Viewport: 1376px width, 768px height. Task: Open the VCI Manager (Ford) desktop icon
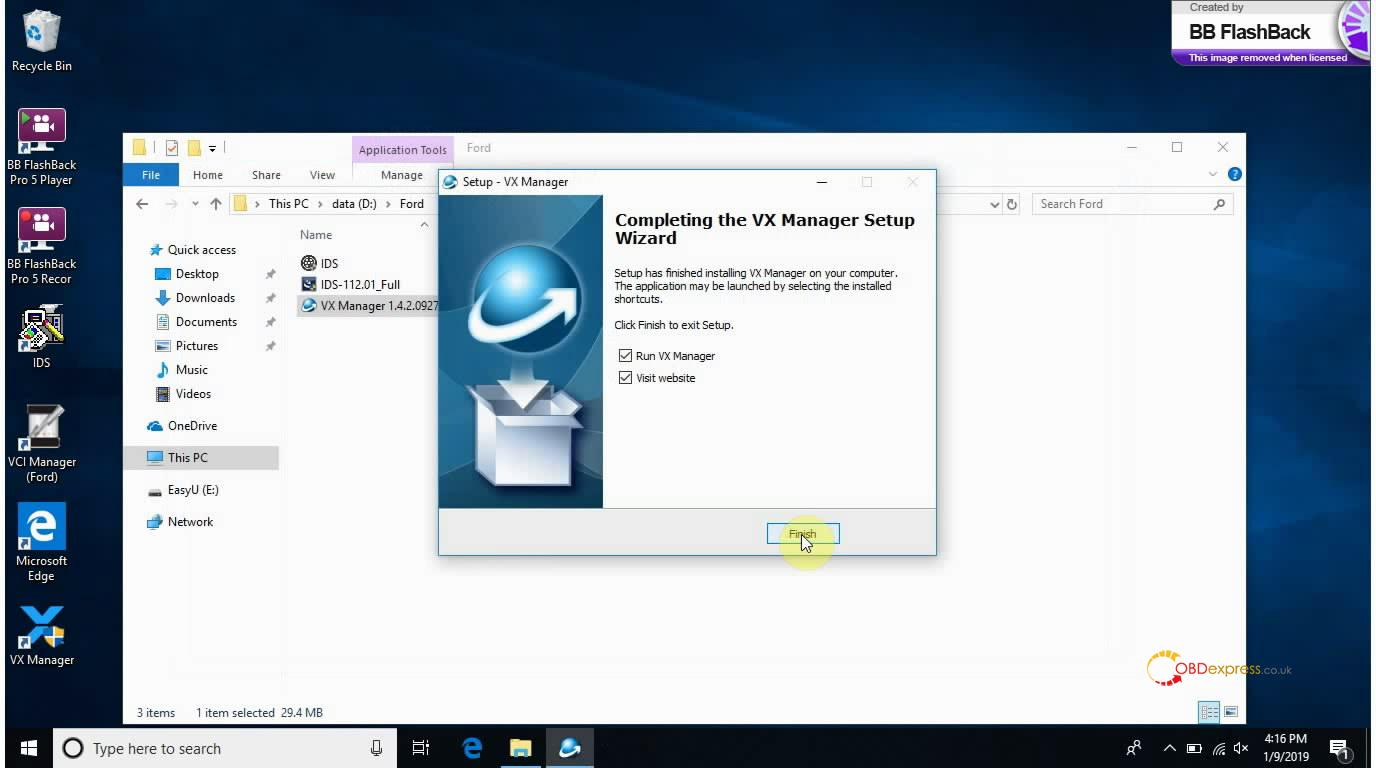(x=42, y=432)
